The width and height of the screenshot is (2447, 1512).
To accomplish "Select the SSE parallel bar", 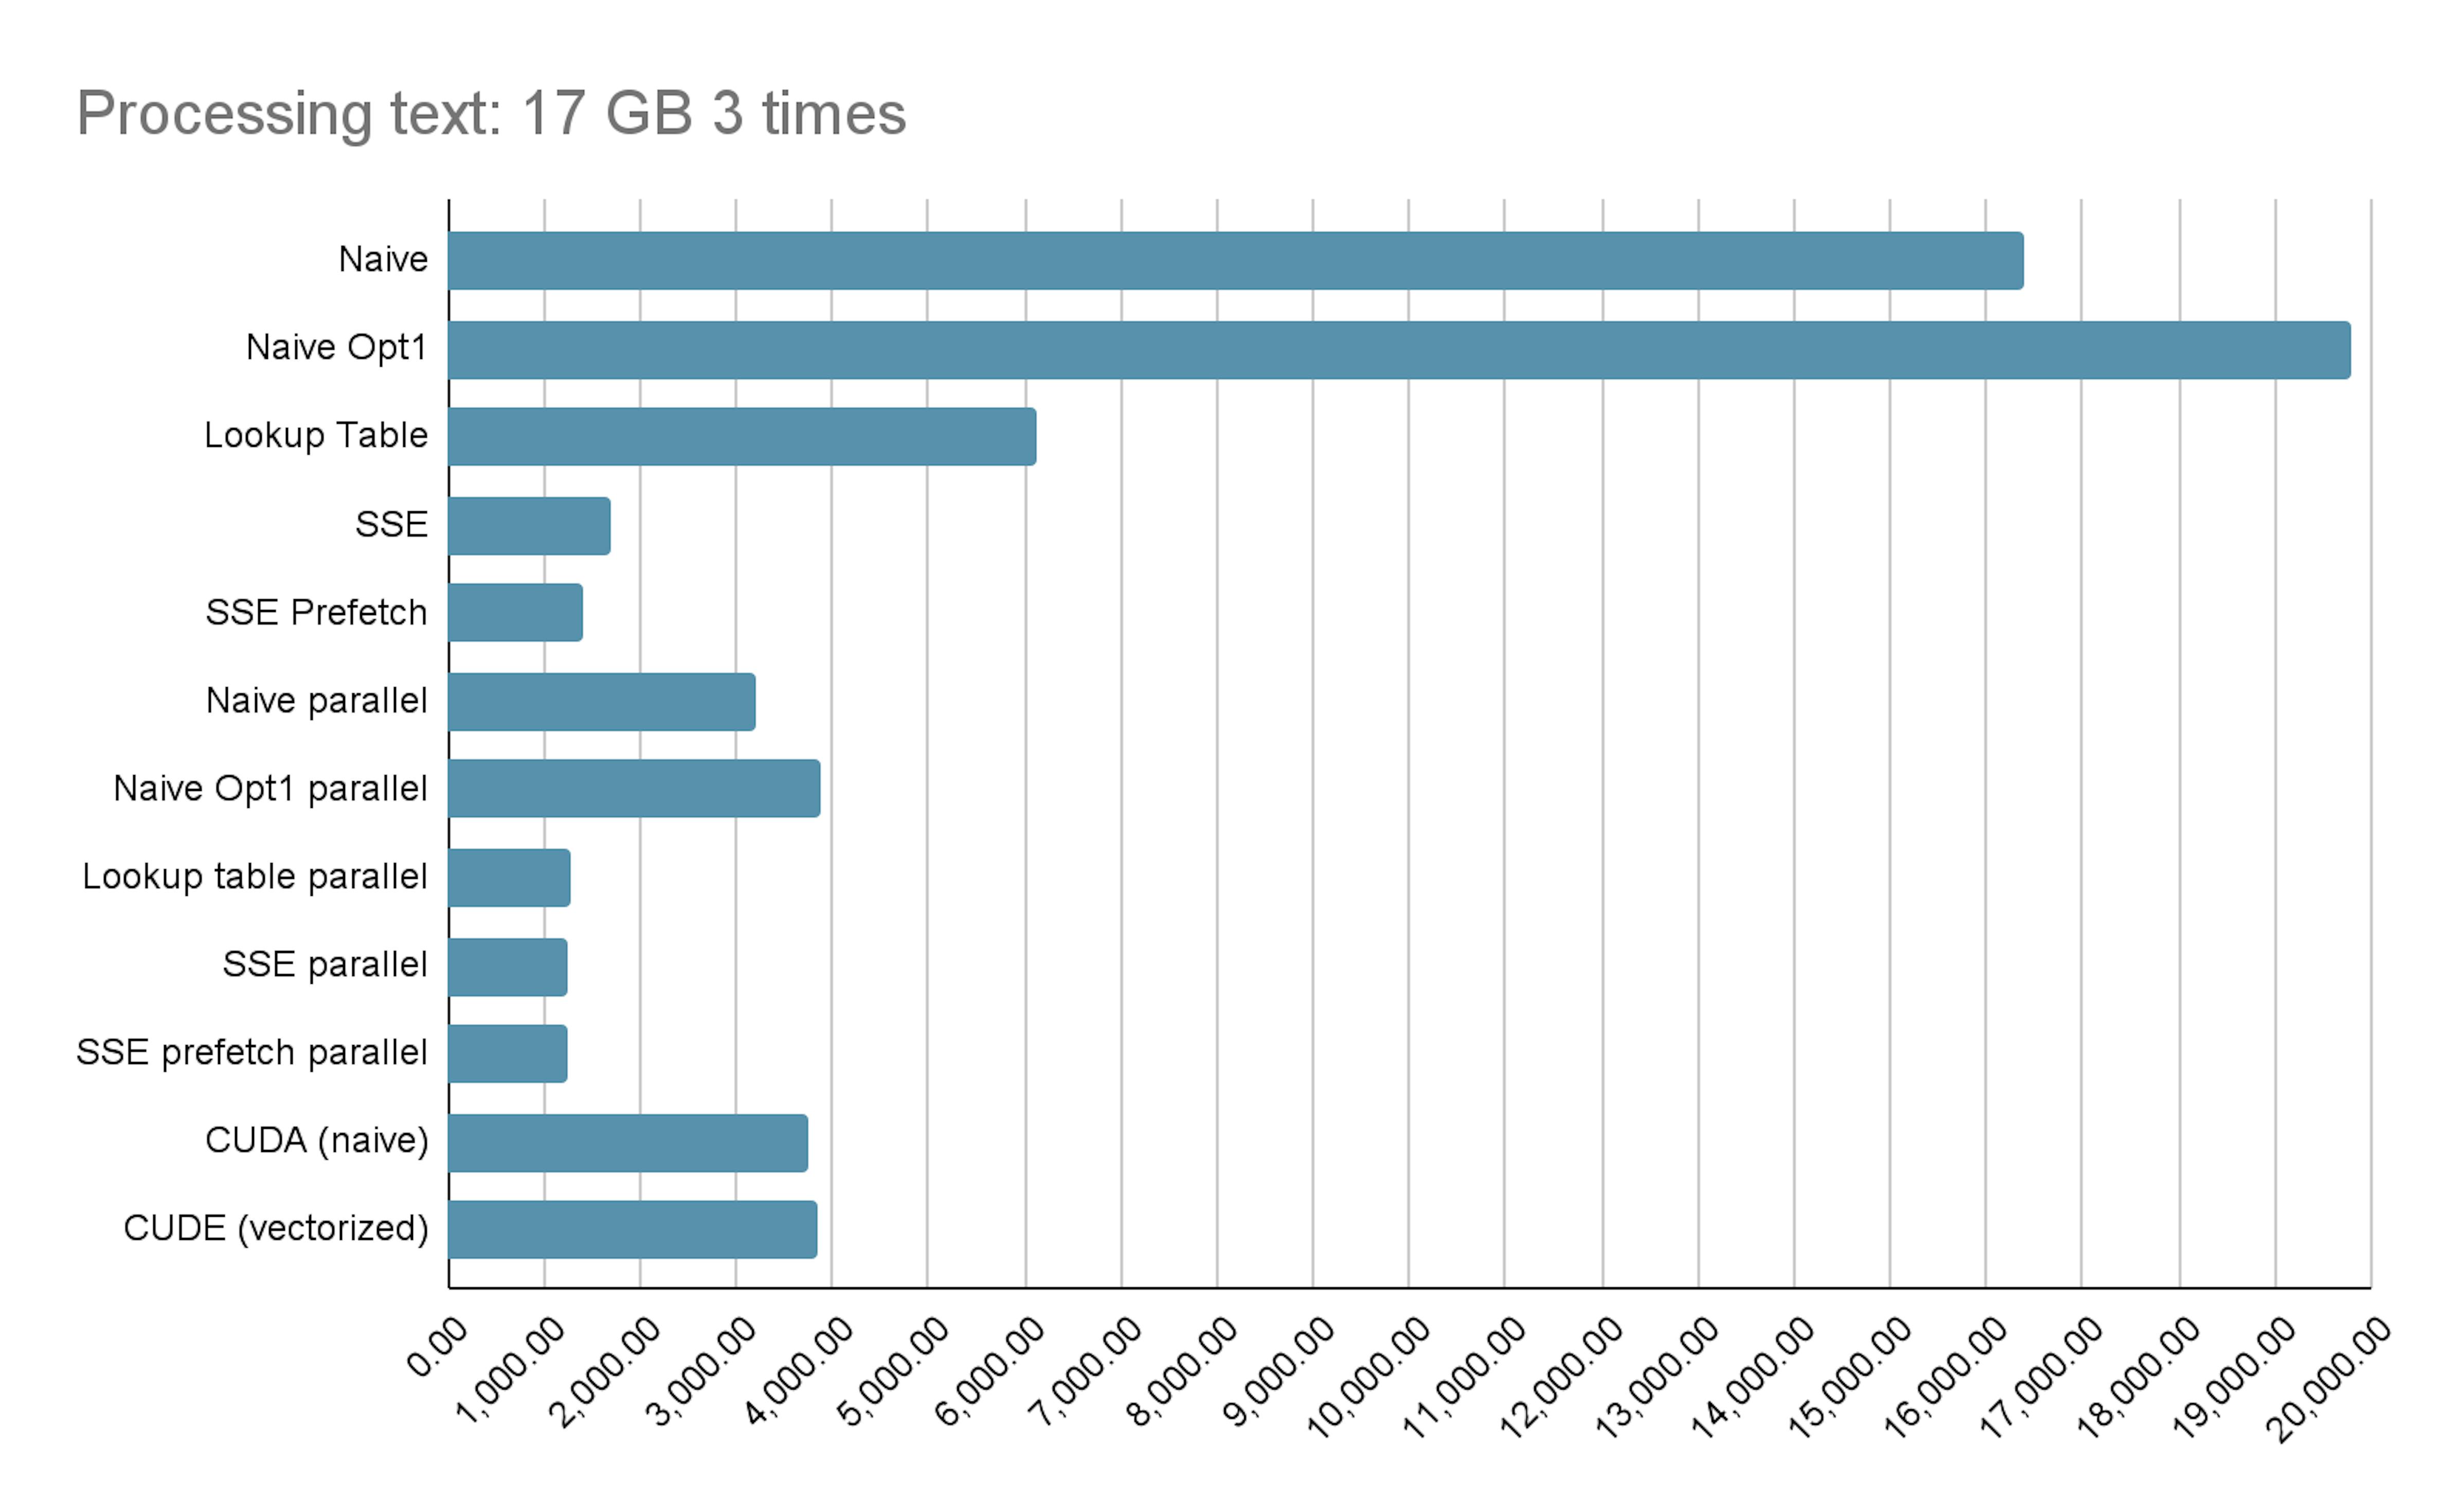I will [507, 967].
